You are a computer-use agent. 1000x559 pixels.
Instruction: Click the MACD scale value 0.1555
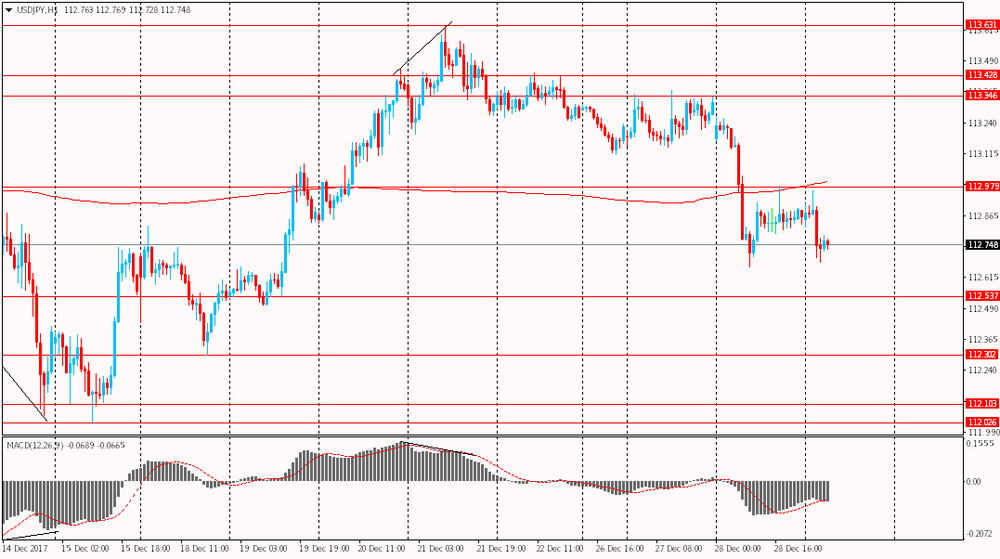pyautogui.click(x=980, y=443)
